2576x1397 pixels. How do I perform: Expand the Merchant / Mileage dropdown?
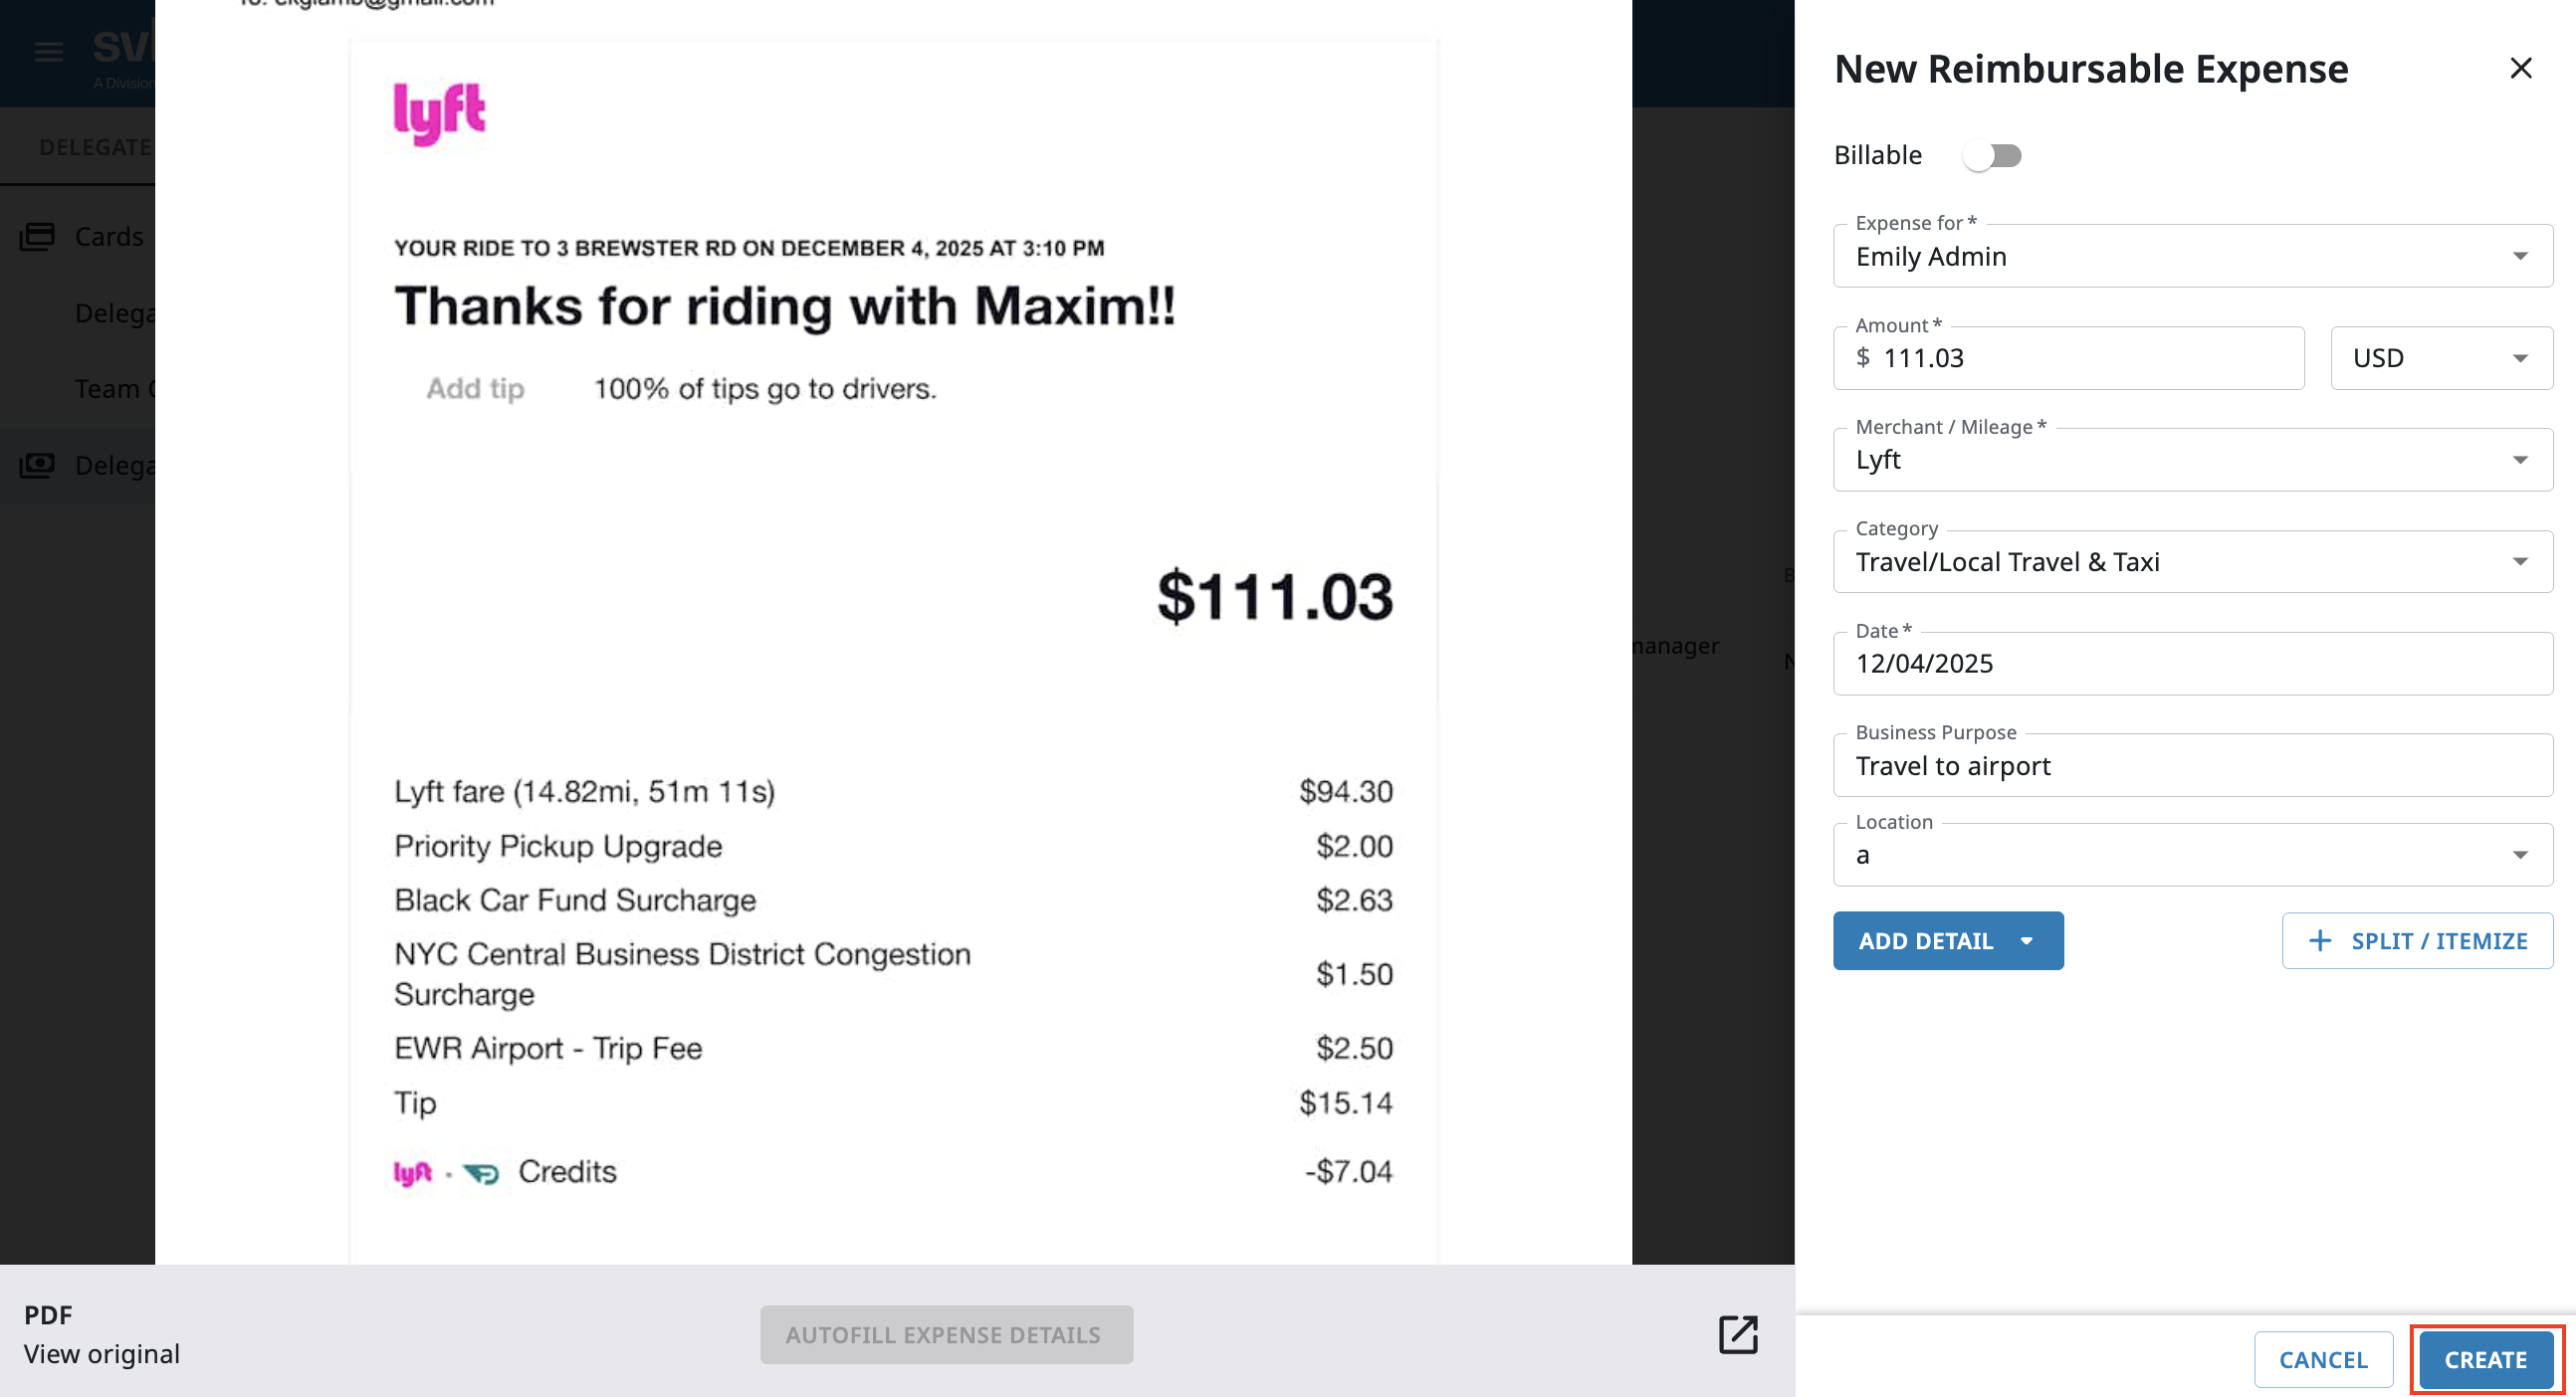click(x=2520, y=460)
